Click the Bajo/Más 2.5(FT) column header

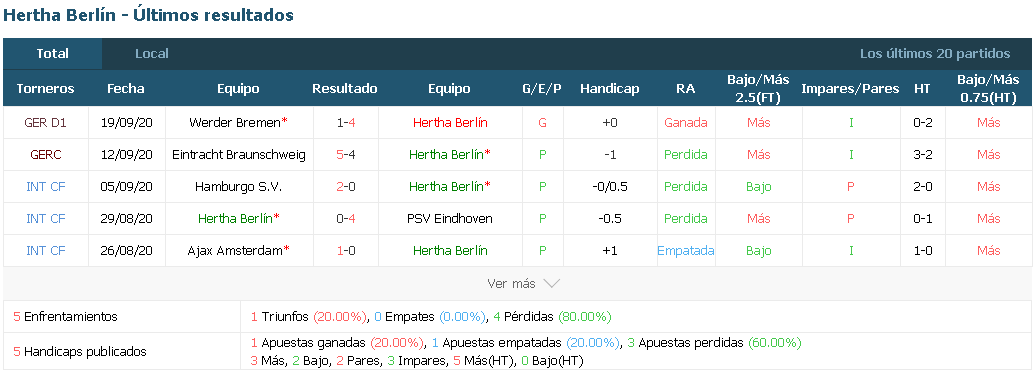click(x=758, y=88)
